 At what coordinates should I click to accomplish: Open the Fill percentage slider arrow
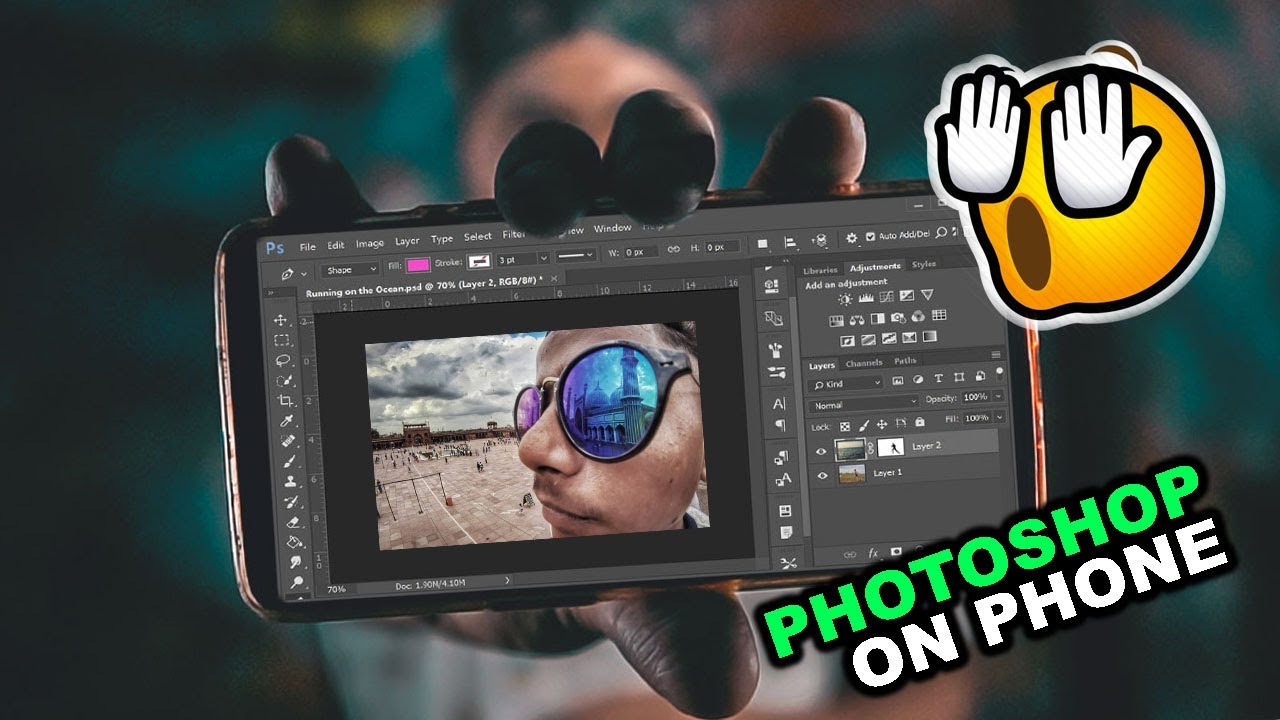(999, 417)
